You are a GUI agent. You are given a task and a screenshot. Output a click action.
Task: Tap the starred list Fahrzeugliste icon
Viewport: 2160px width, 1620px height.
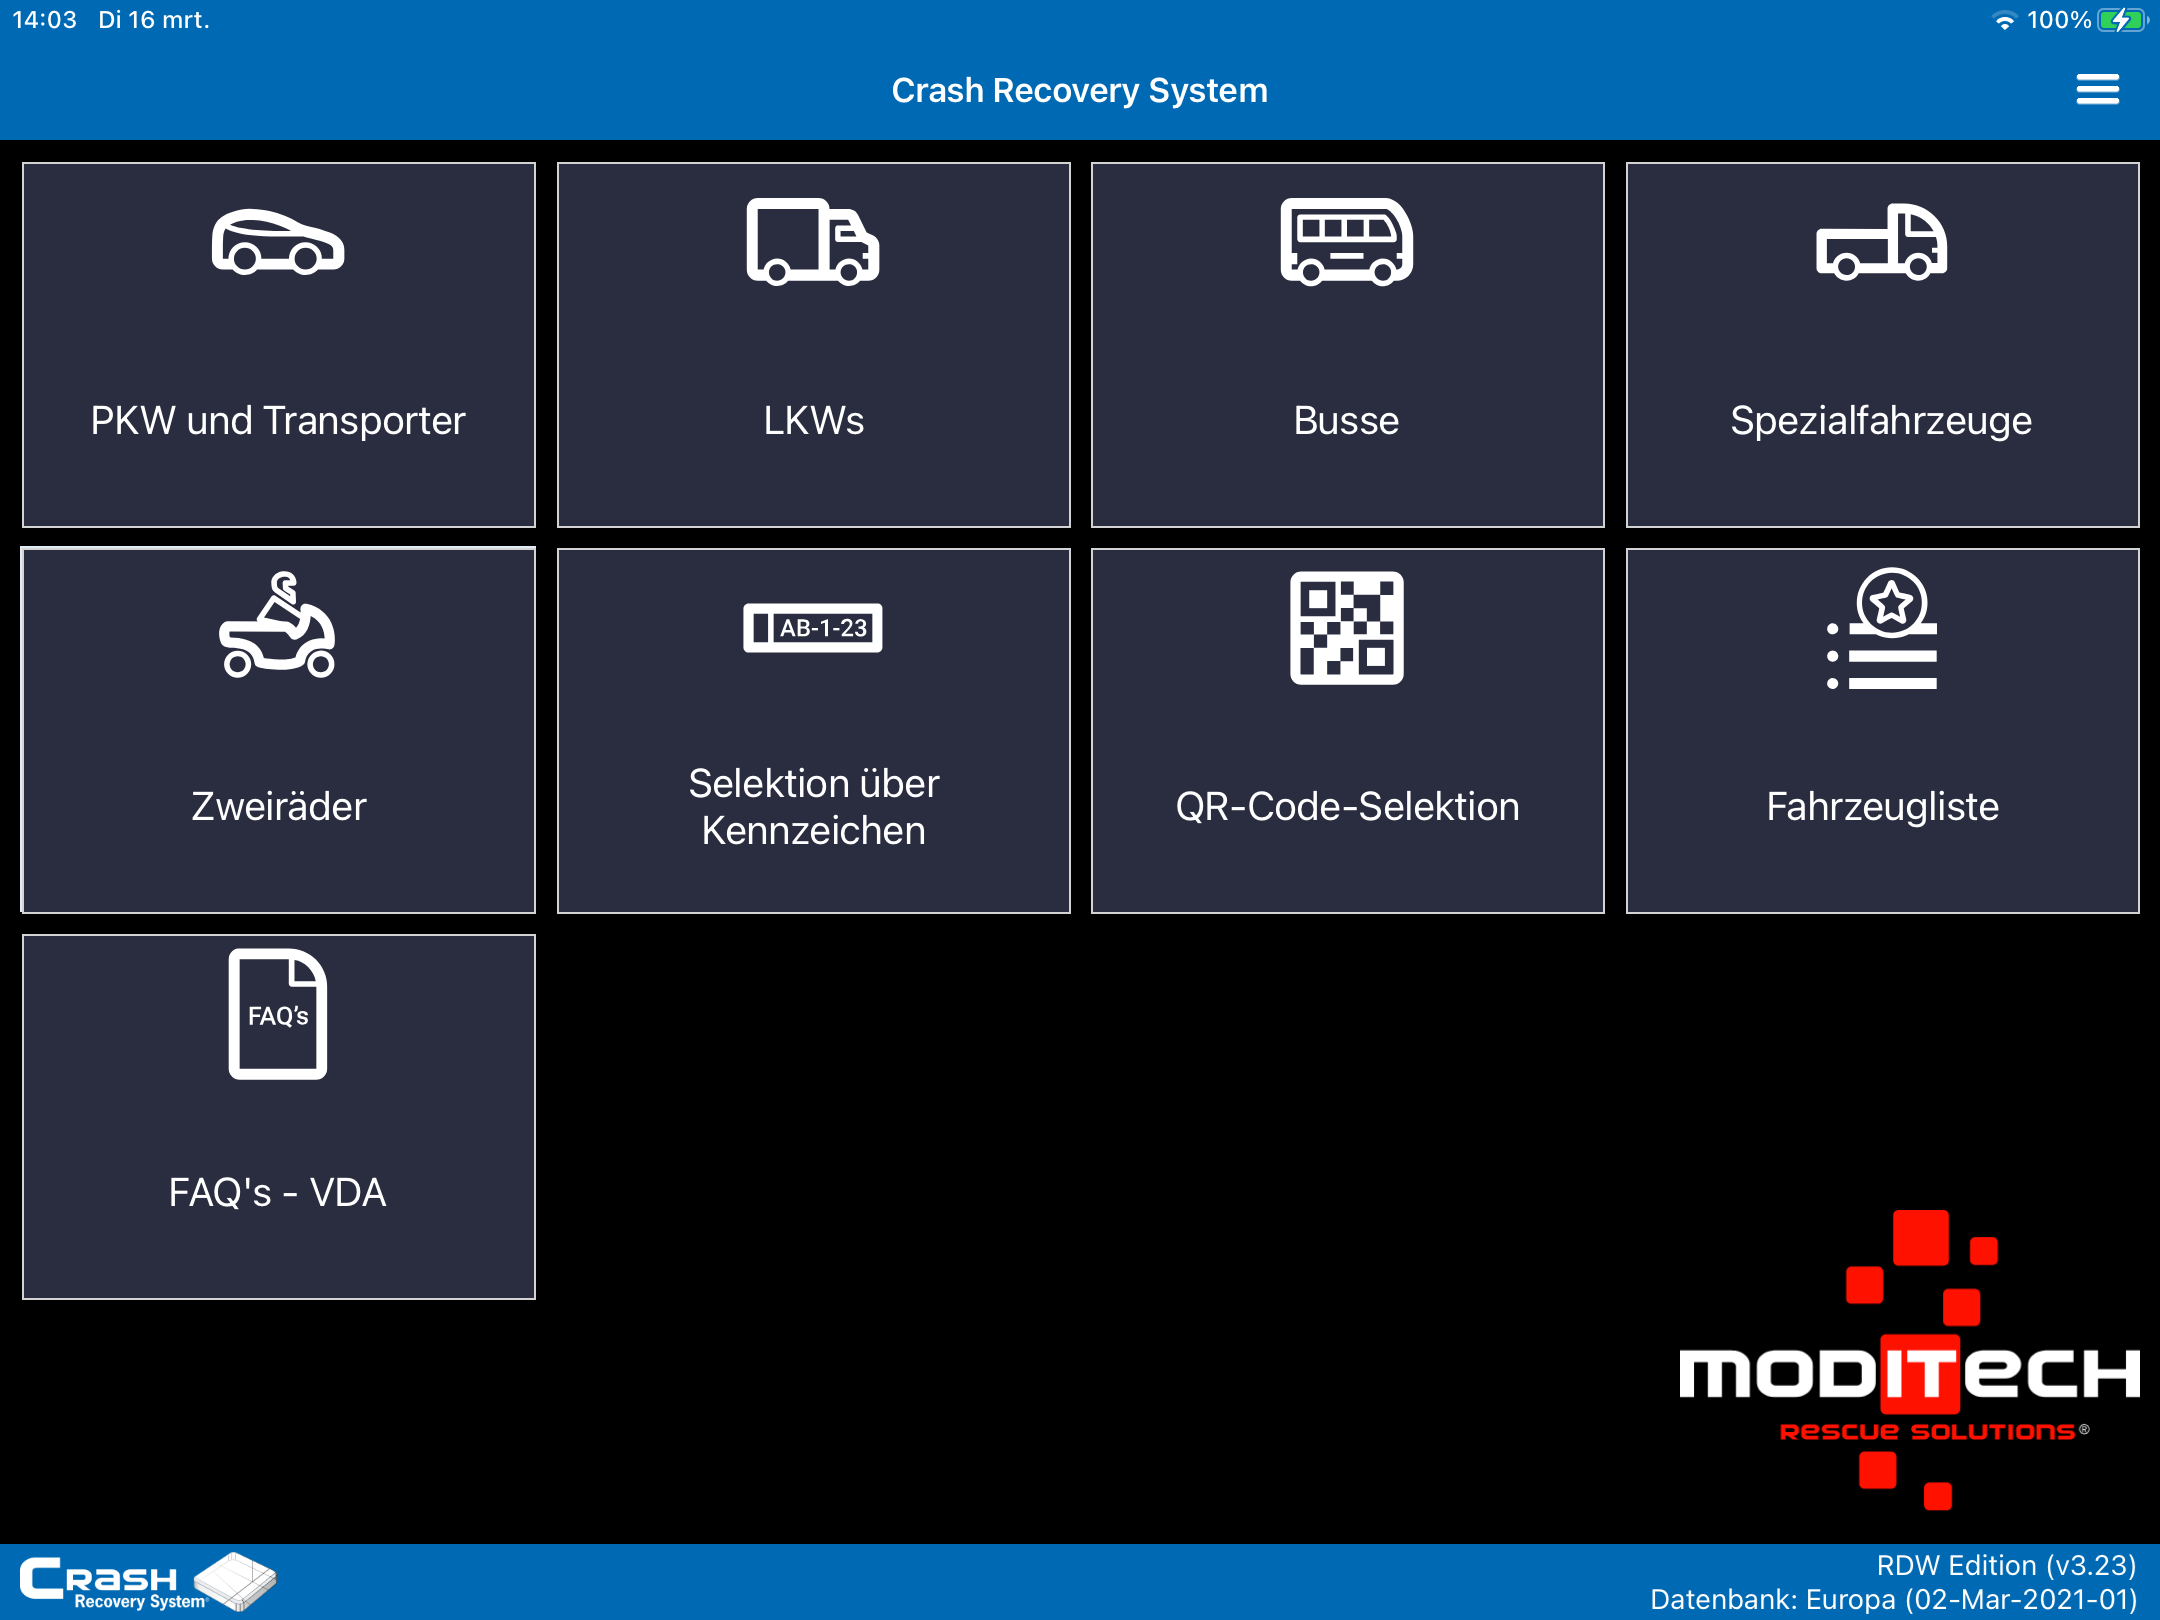(1881, 628)
